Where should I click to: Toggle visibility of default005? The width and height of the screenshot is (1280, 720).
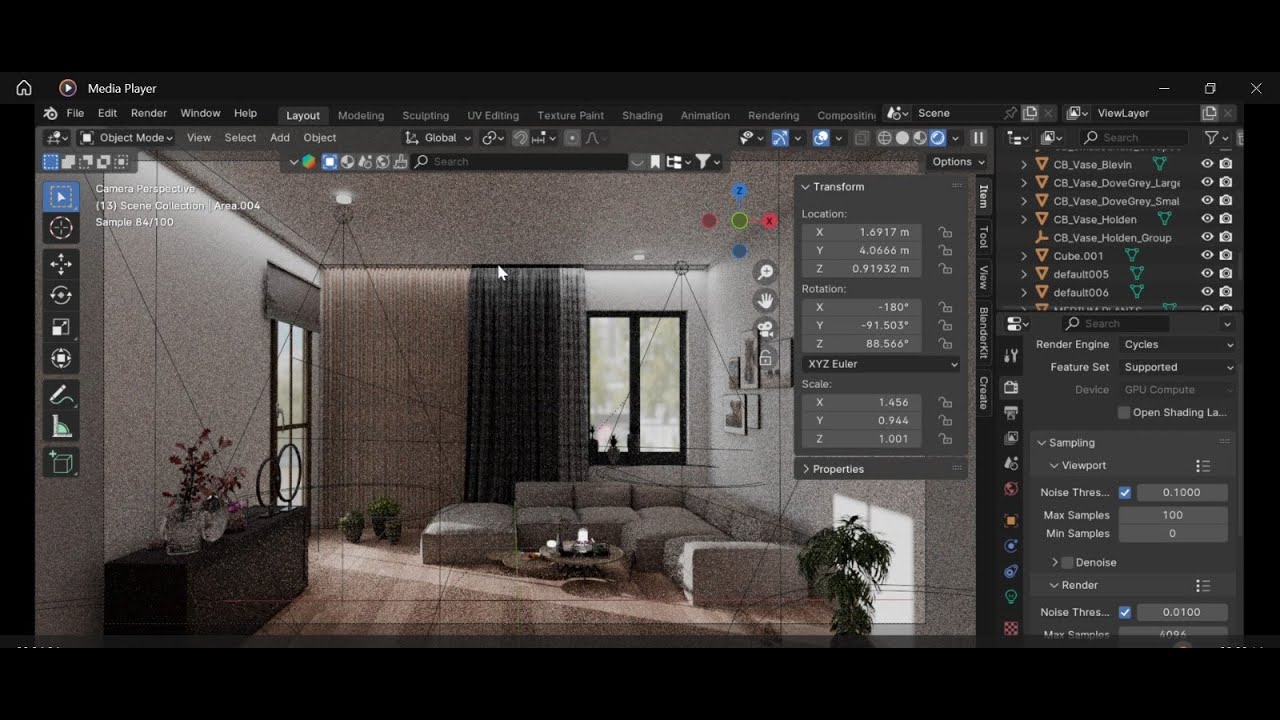coord(1207,274)
